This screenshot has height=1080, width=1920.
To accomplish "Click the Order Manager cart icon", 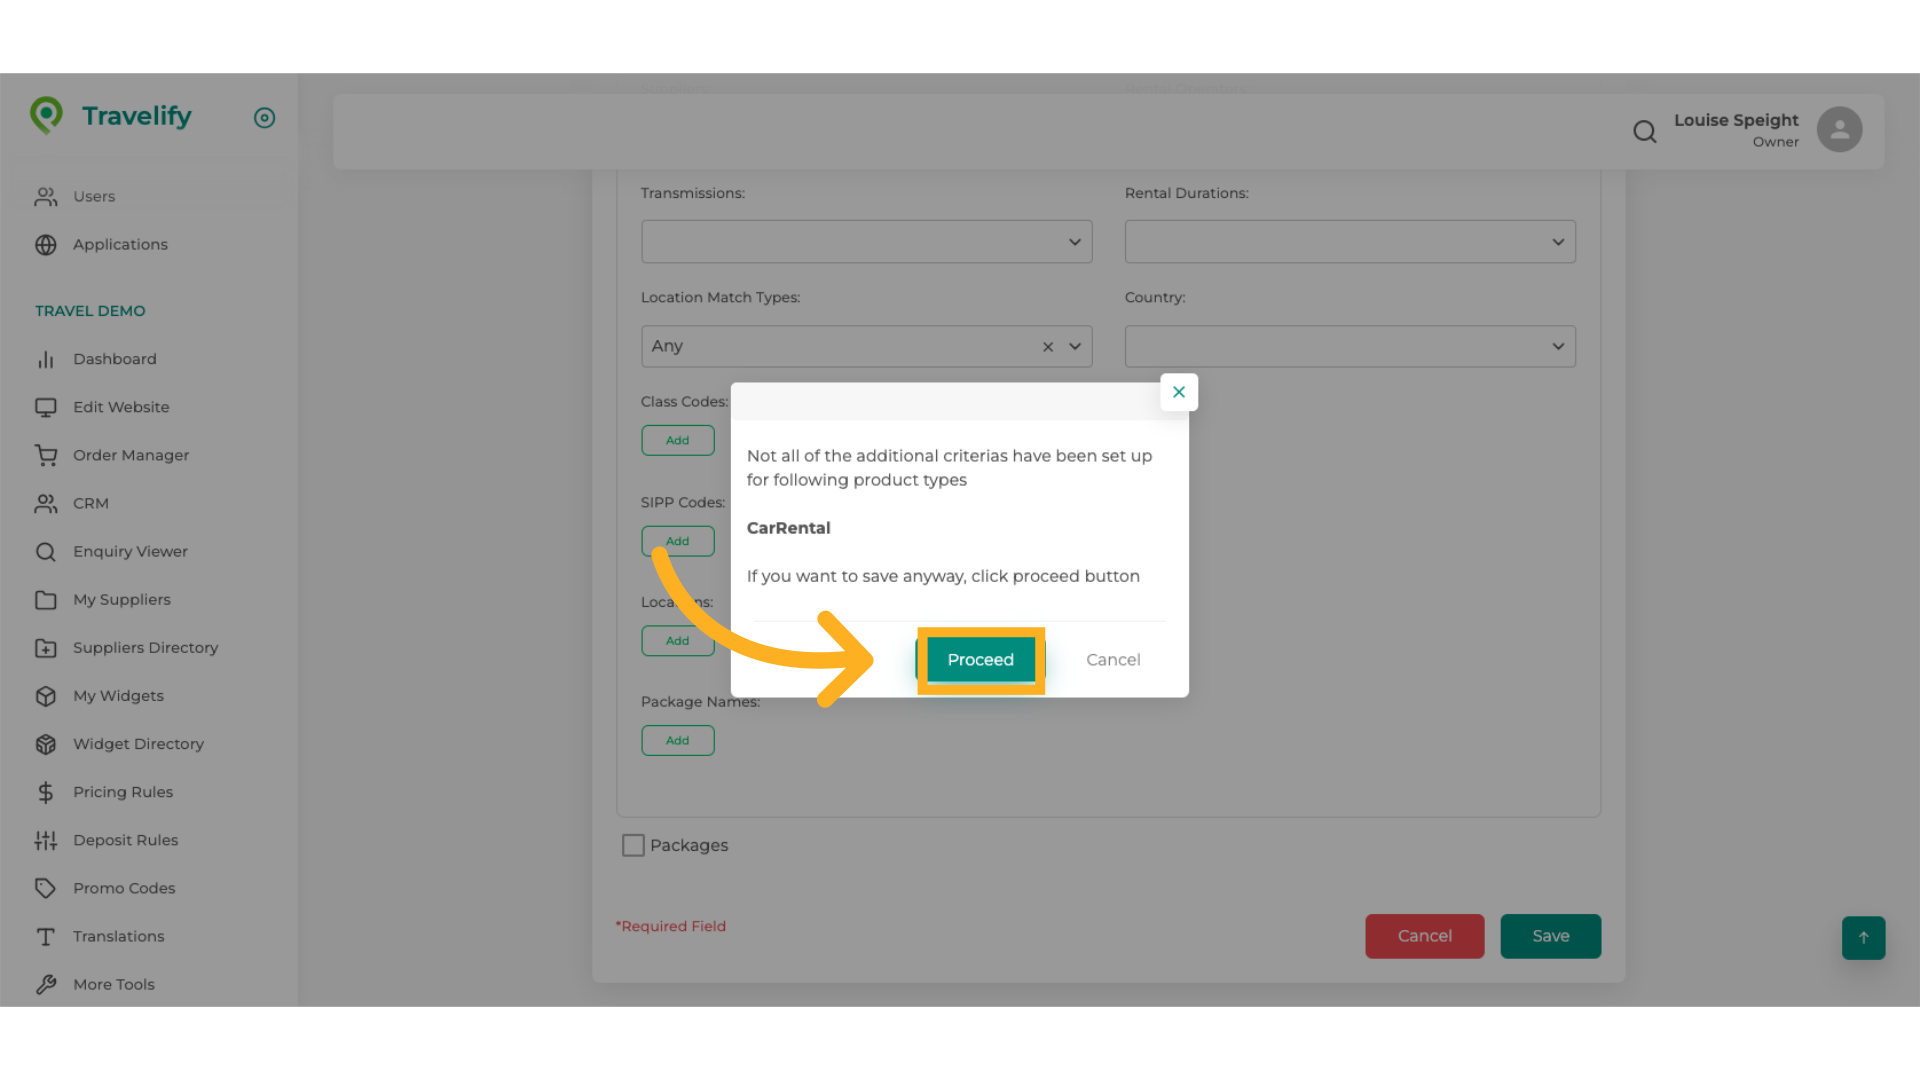I will coord(46,455).
